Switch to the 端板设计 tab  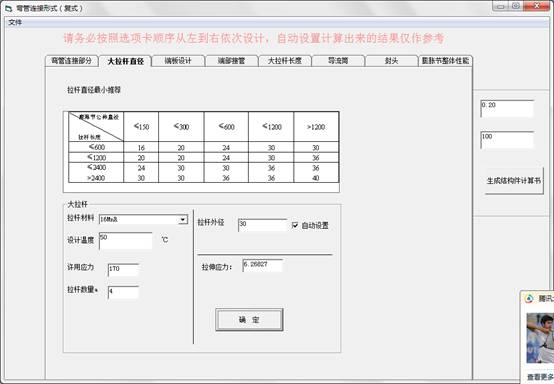178,61
